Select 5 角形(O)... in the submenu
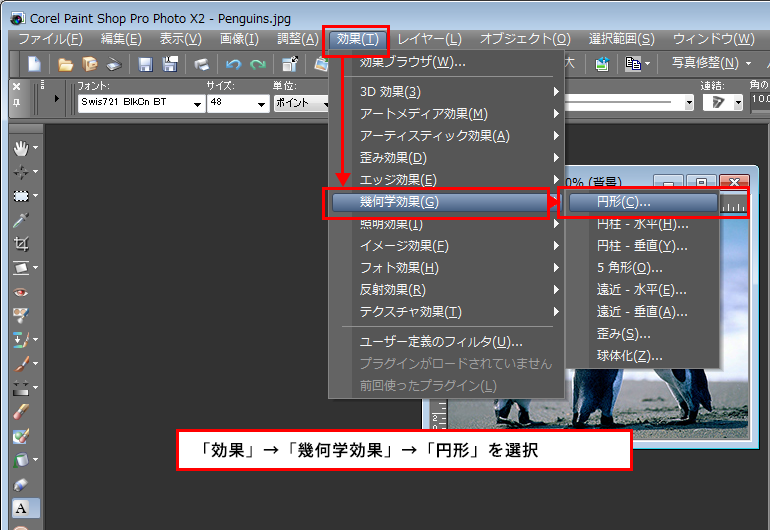The height and width of the screenshot is (530, 770). 643,268
